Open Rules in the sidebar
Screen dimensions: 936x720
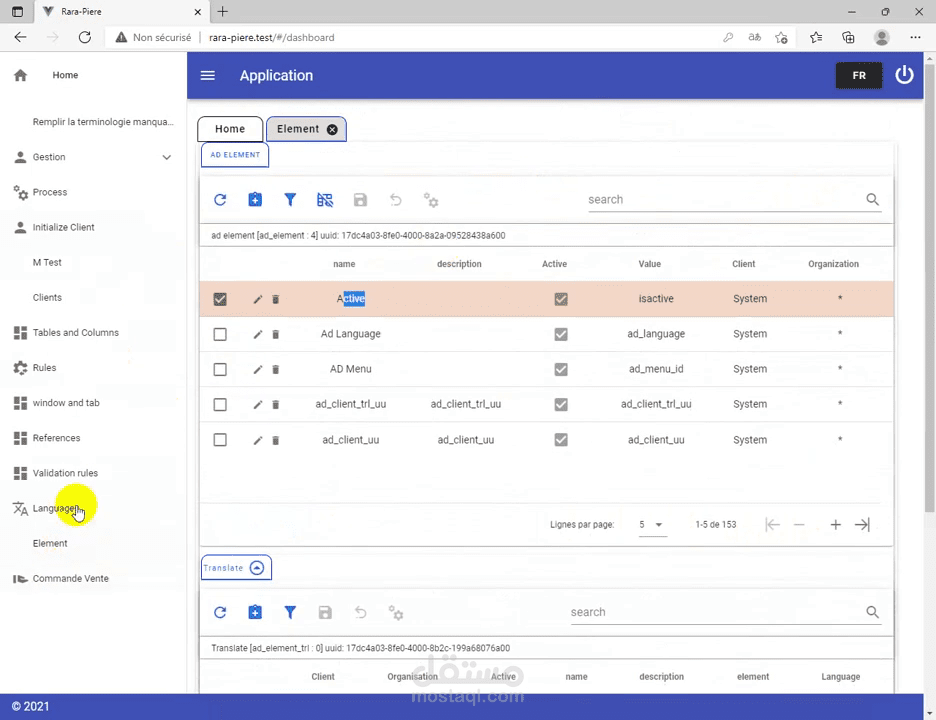click(x=44, y=368)
